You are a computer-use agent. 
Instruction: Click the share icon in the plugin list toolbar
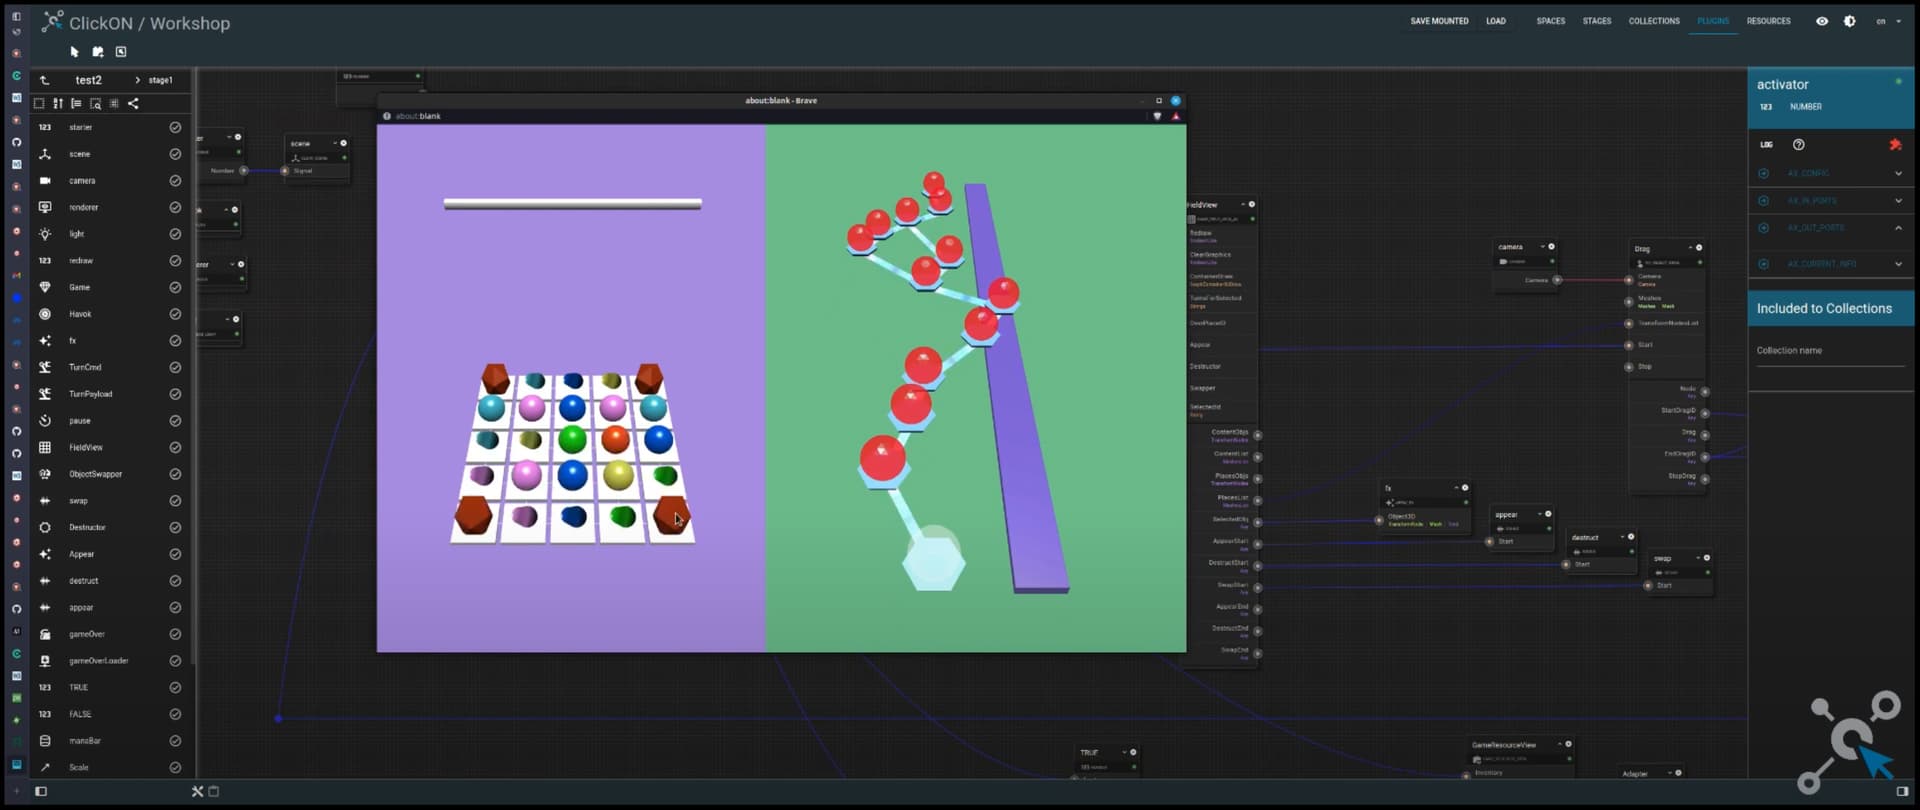pos(133,103)
